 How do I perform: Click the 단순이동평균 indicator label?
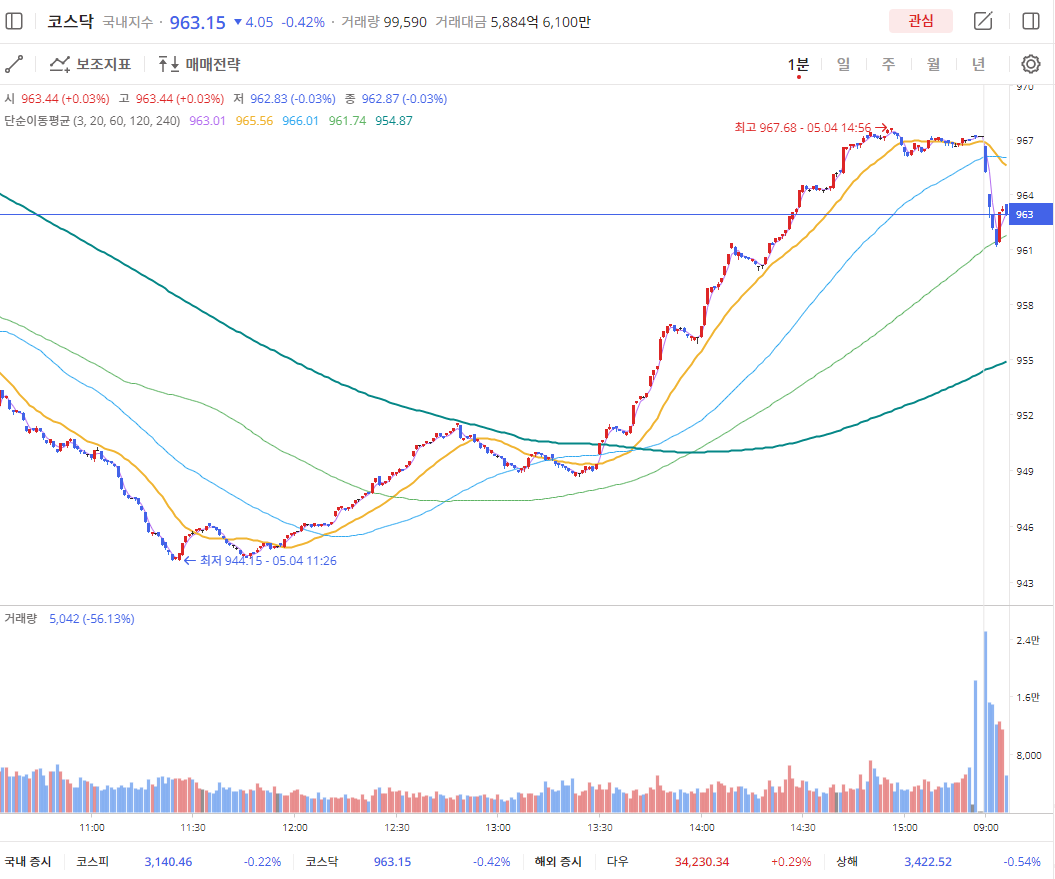tap(92, 121)
